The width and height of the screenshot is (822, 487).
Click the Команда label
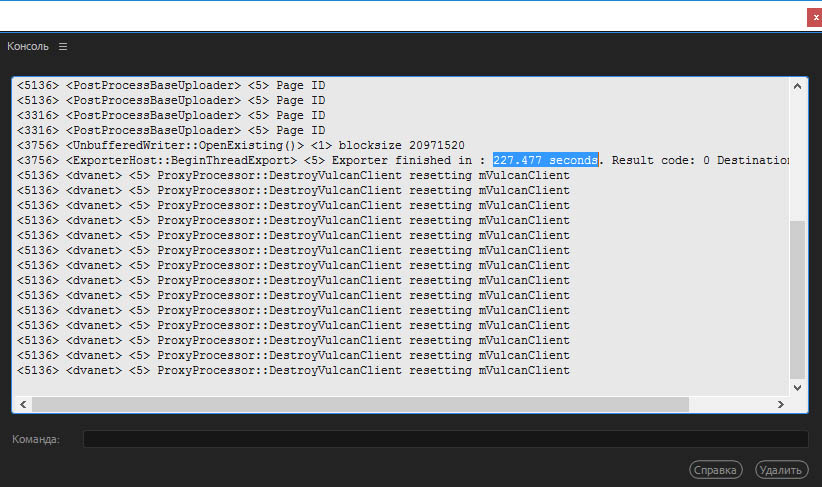click(36, 439)
